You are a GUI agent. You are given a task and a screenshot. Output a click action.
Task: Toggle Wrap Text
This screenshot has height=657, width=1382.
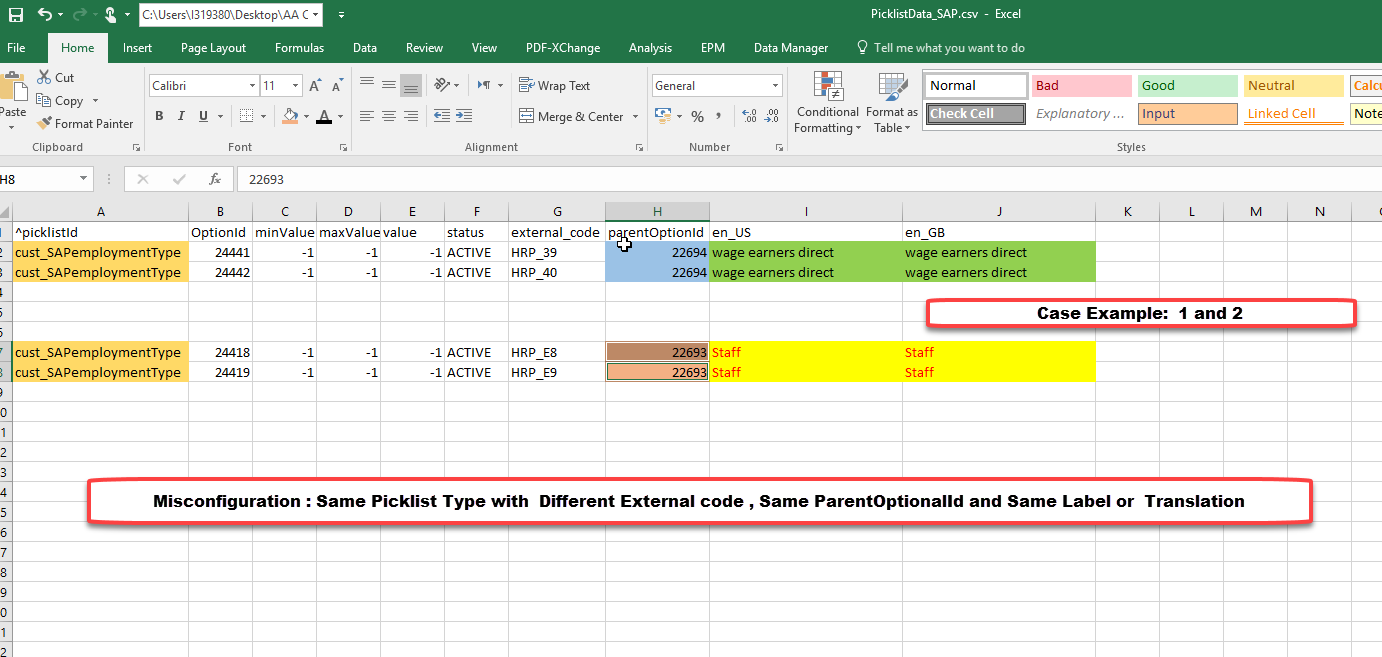coord(555,85)
